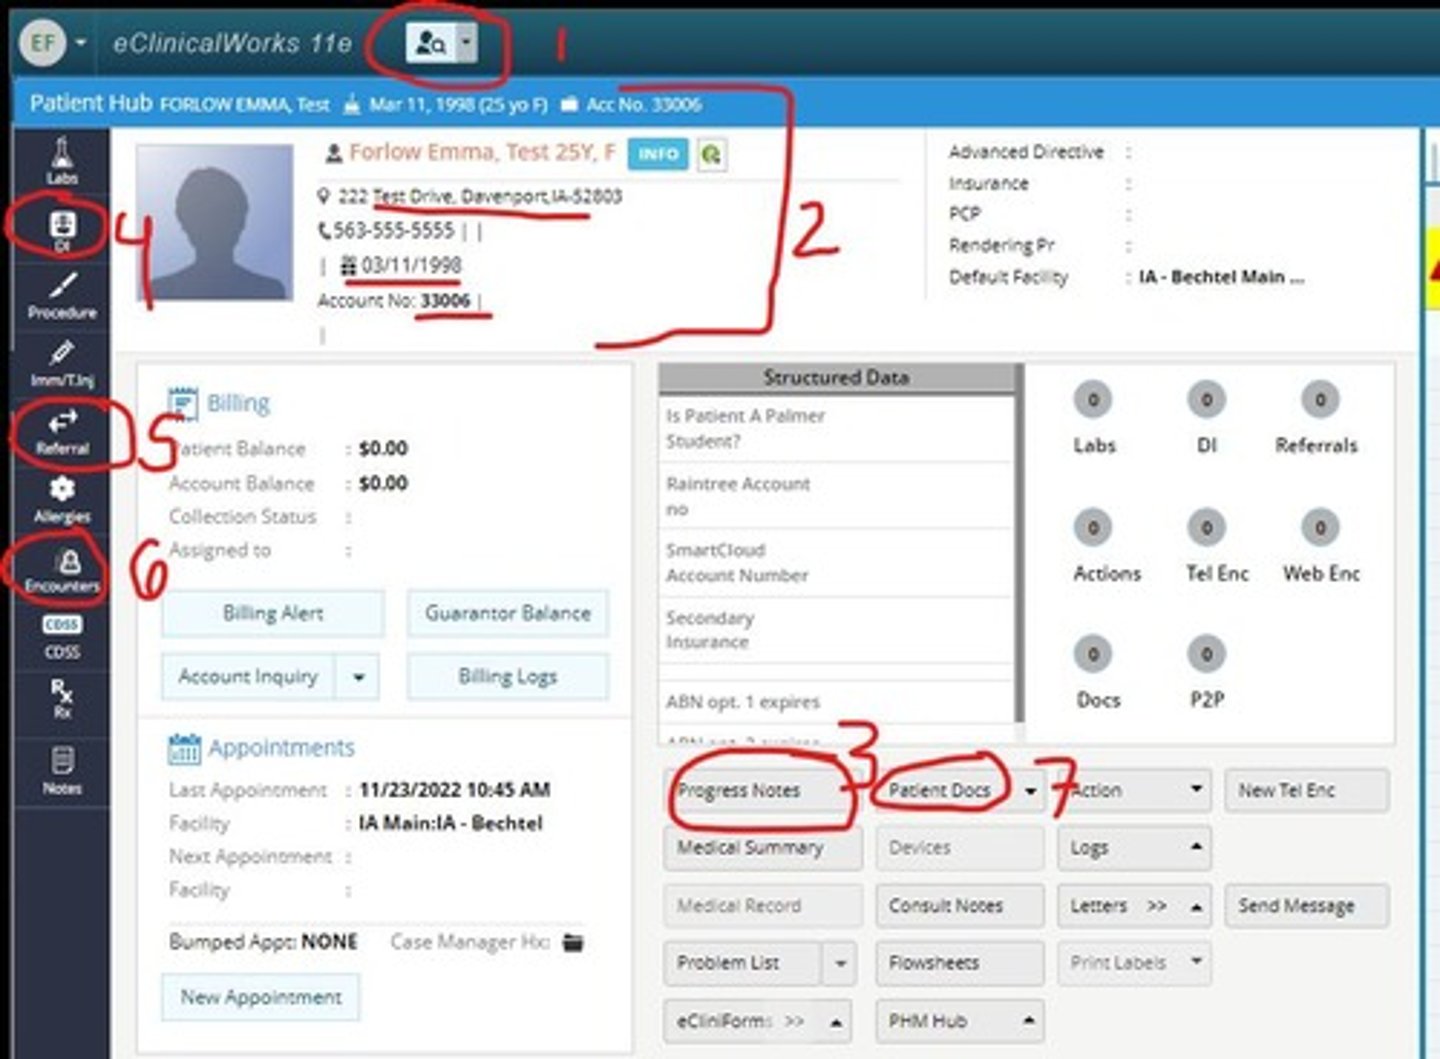Screen dimensions: 1440x1059
Task: Click the patient lookup icon in header
Action: (430, 43)
